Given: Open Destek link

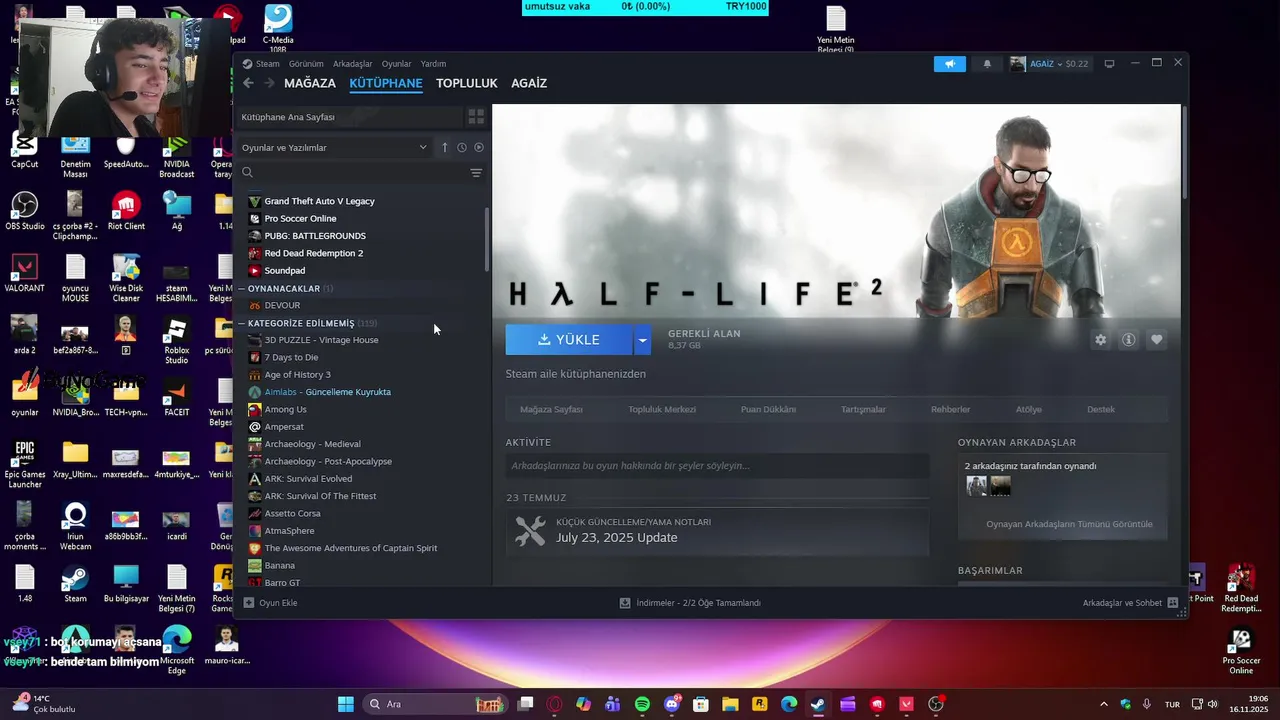Looking at the screenshot, I should pos(1101,409).
